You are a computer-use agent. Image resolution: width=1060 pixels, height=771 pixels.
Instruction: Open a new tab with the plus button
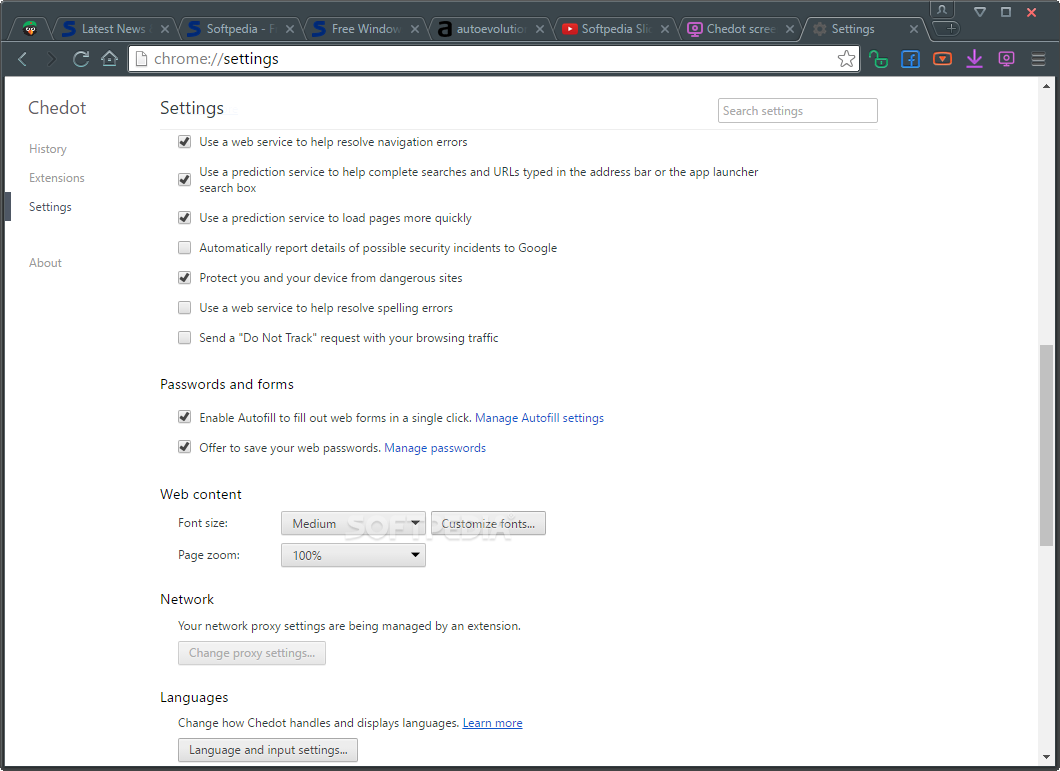[950, 28]
